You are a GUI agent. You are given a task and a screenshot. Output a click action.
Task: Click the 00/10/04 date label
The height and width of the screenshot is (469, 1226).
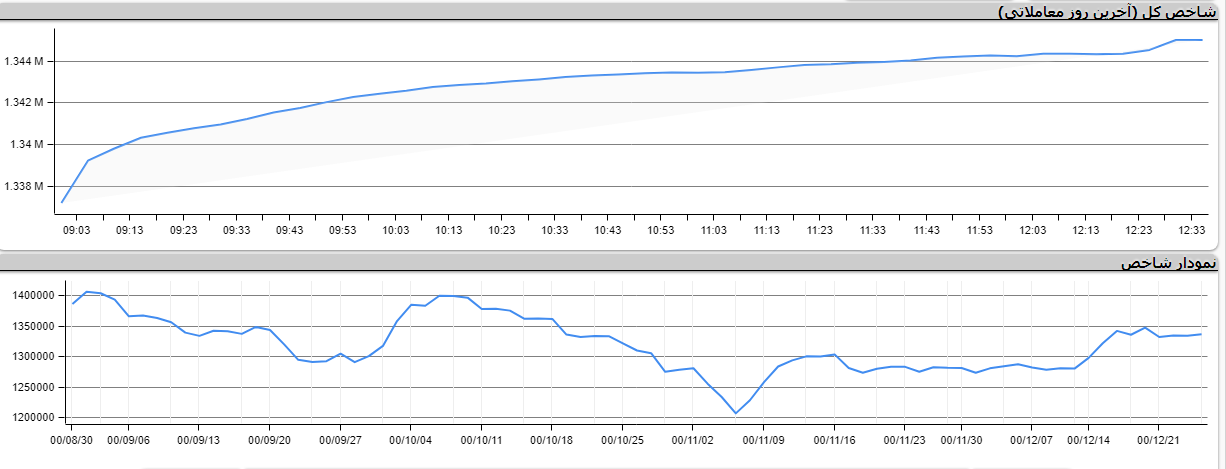411,438
